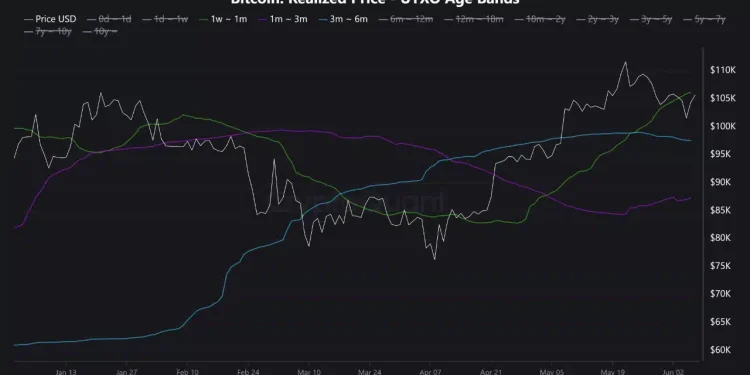Enable the 5y ~ 7y legend entry

[705, 19]
